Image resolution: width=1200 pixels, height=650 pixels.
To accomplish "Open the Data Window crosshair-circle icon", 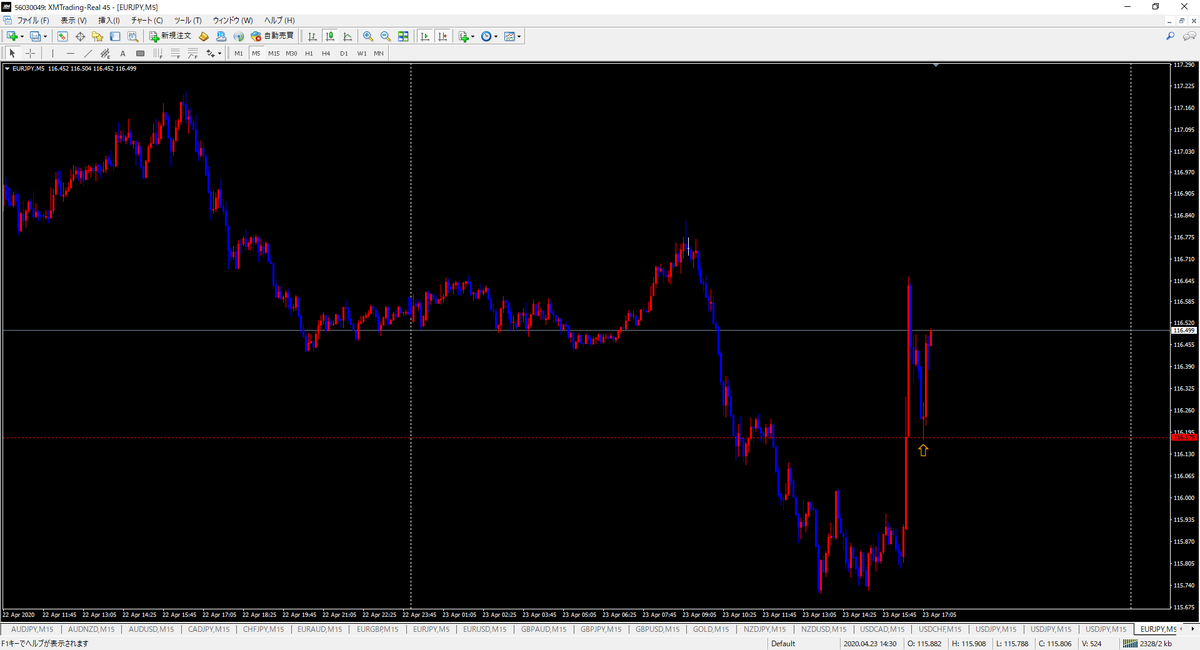I will pyautogui.click(x=80, y=36).
